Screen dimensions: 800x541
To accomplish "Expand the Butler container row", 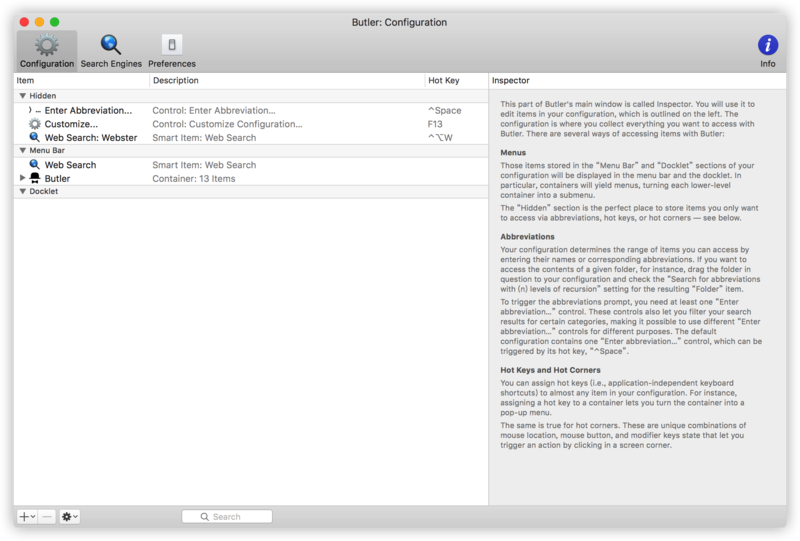I will coord(22,178).
